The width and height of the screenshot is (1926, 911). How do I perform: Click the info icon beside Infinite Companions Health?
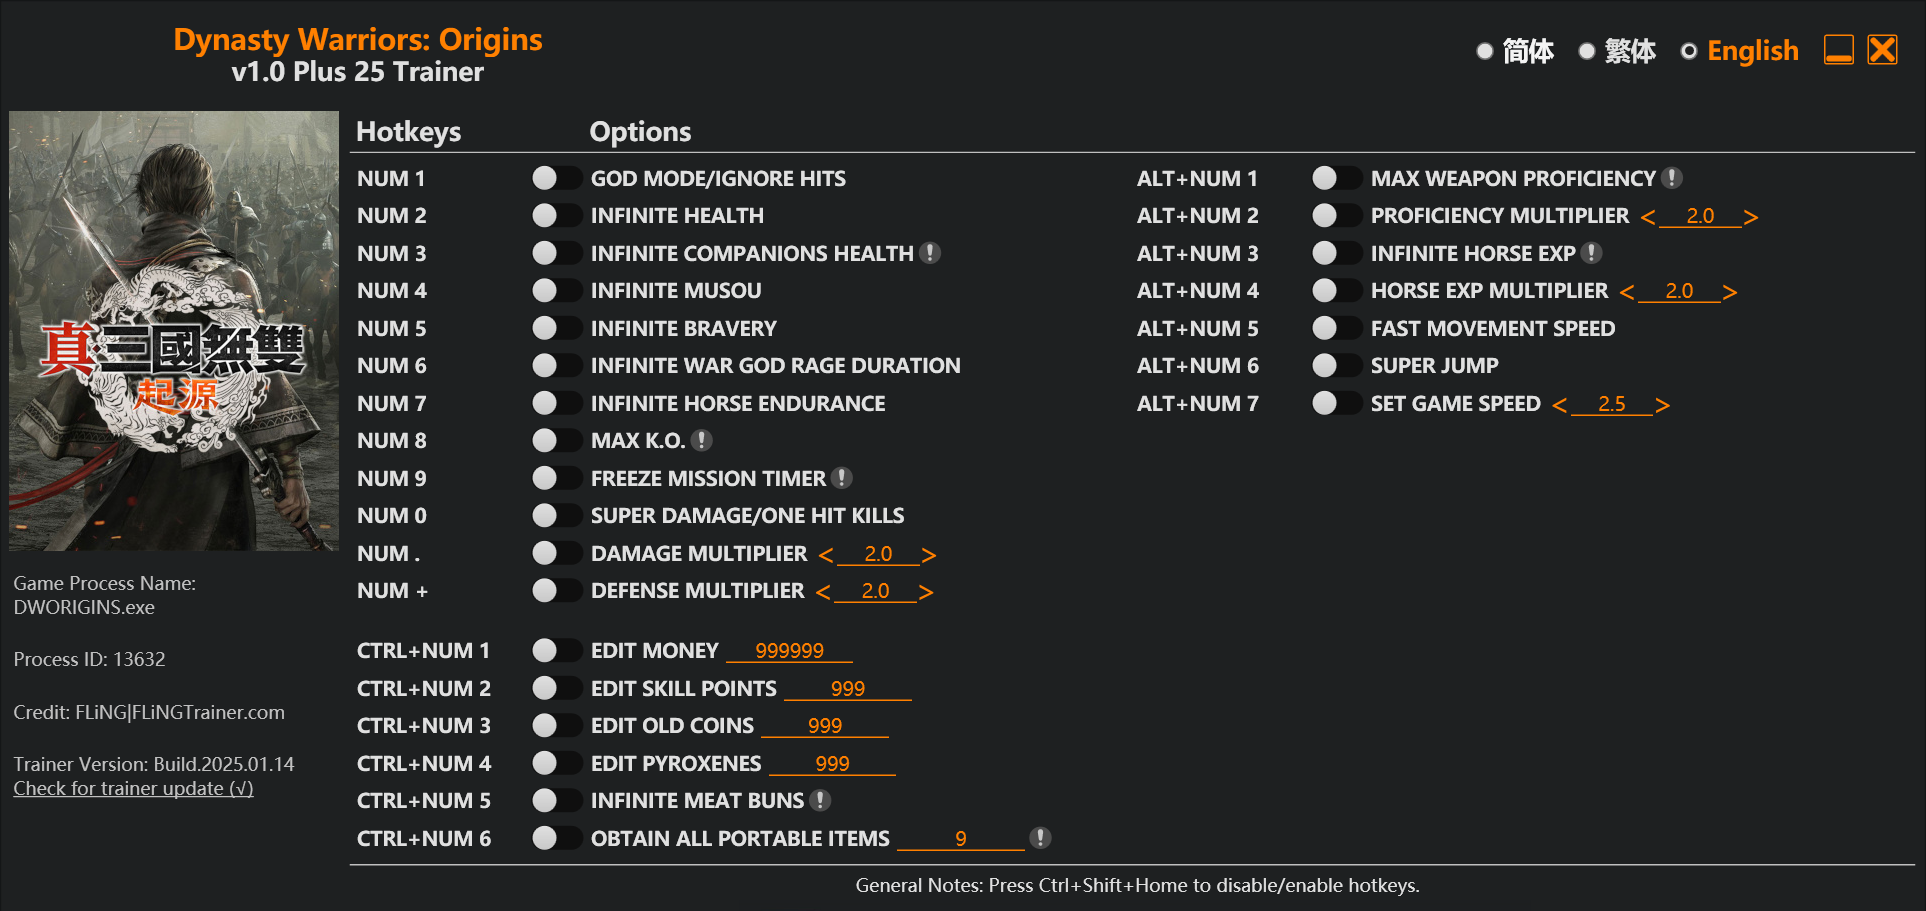(x=930, y=253)
